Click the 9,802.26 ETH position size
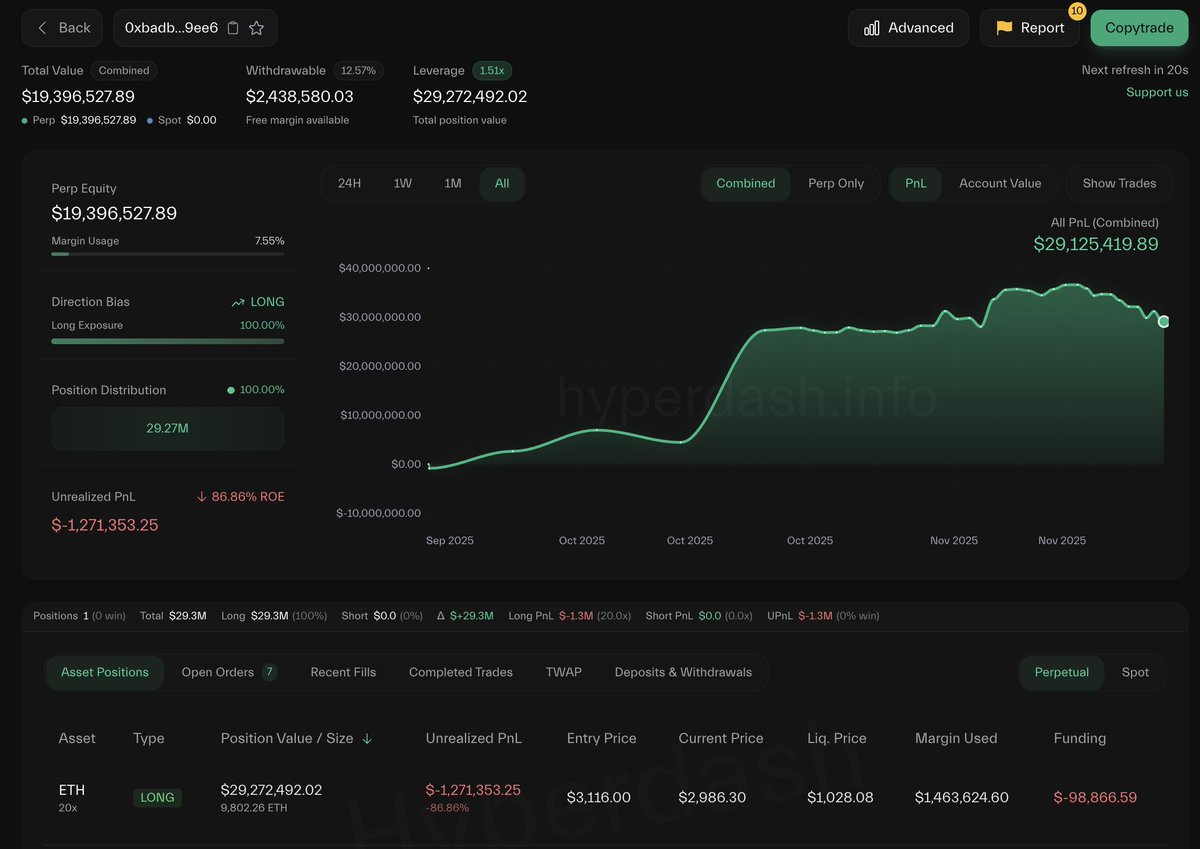The height and width of the screenshot is (849, 1200). pos(254,808)
